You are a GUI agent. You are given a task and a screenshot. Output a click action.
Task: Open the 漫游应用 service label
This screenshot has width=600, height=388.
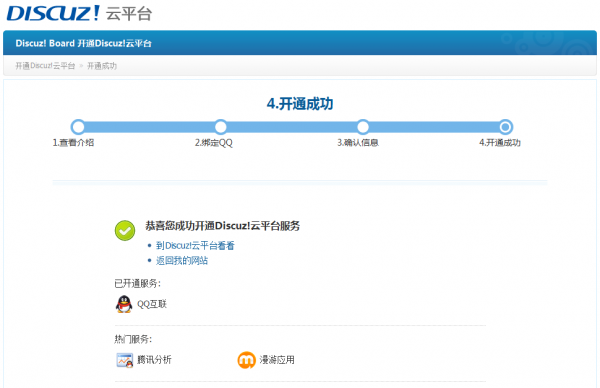tap(277, 360)
